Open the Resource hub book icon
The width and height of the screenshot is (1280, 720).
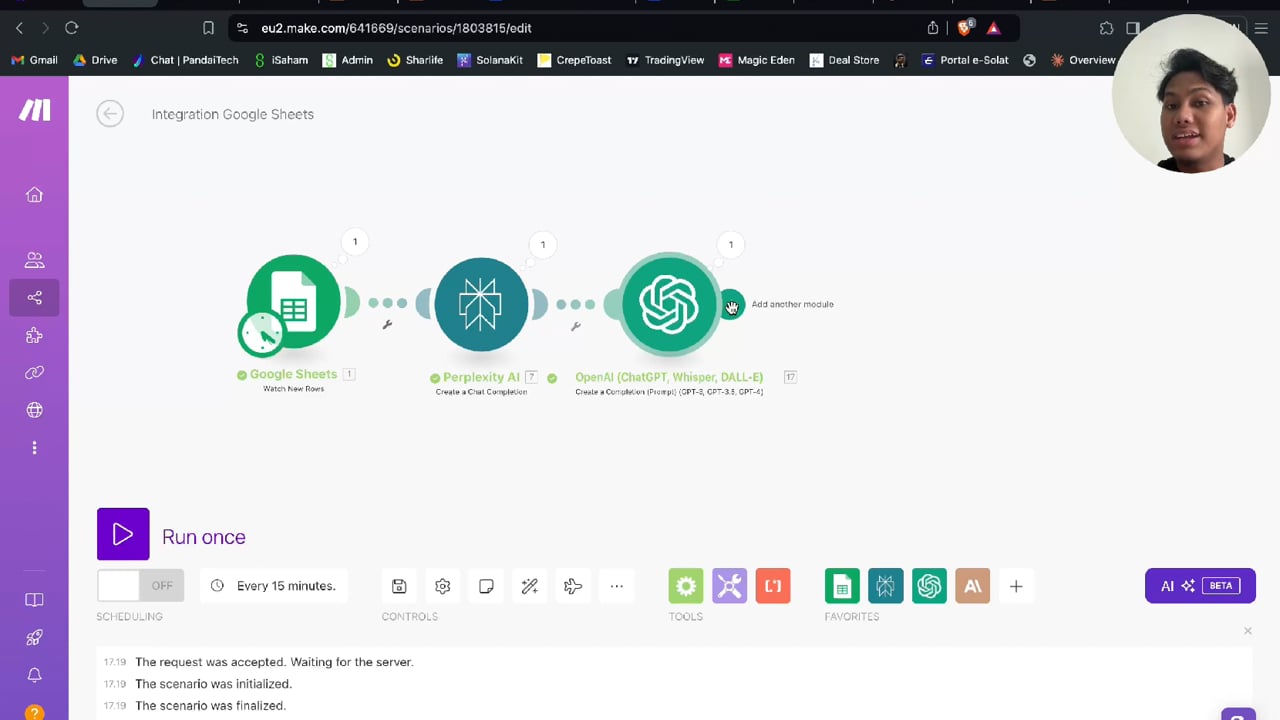[34, 600]
